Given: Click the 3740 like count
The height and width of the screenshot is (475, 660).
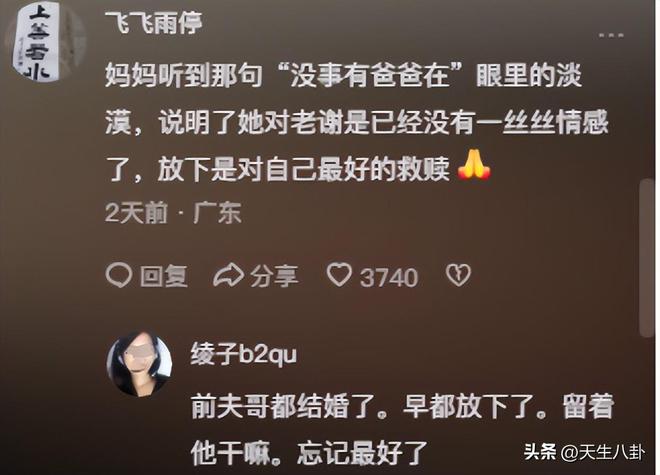Looking at the screenshot, I should [x=389, y=277].
